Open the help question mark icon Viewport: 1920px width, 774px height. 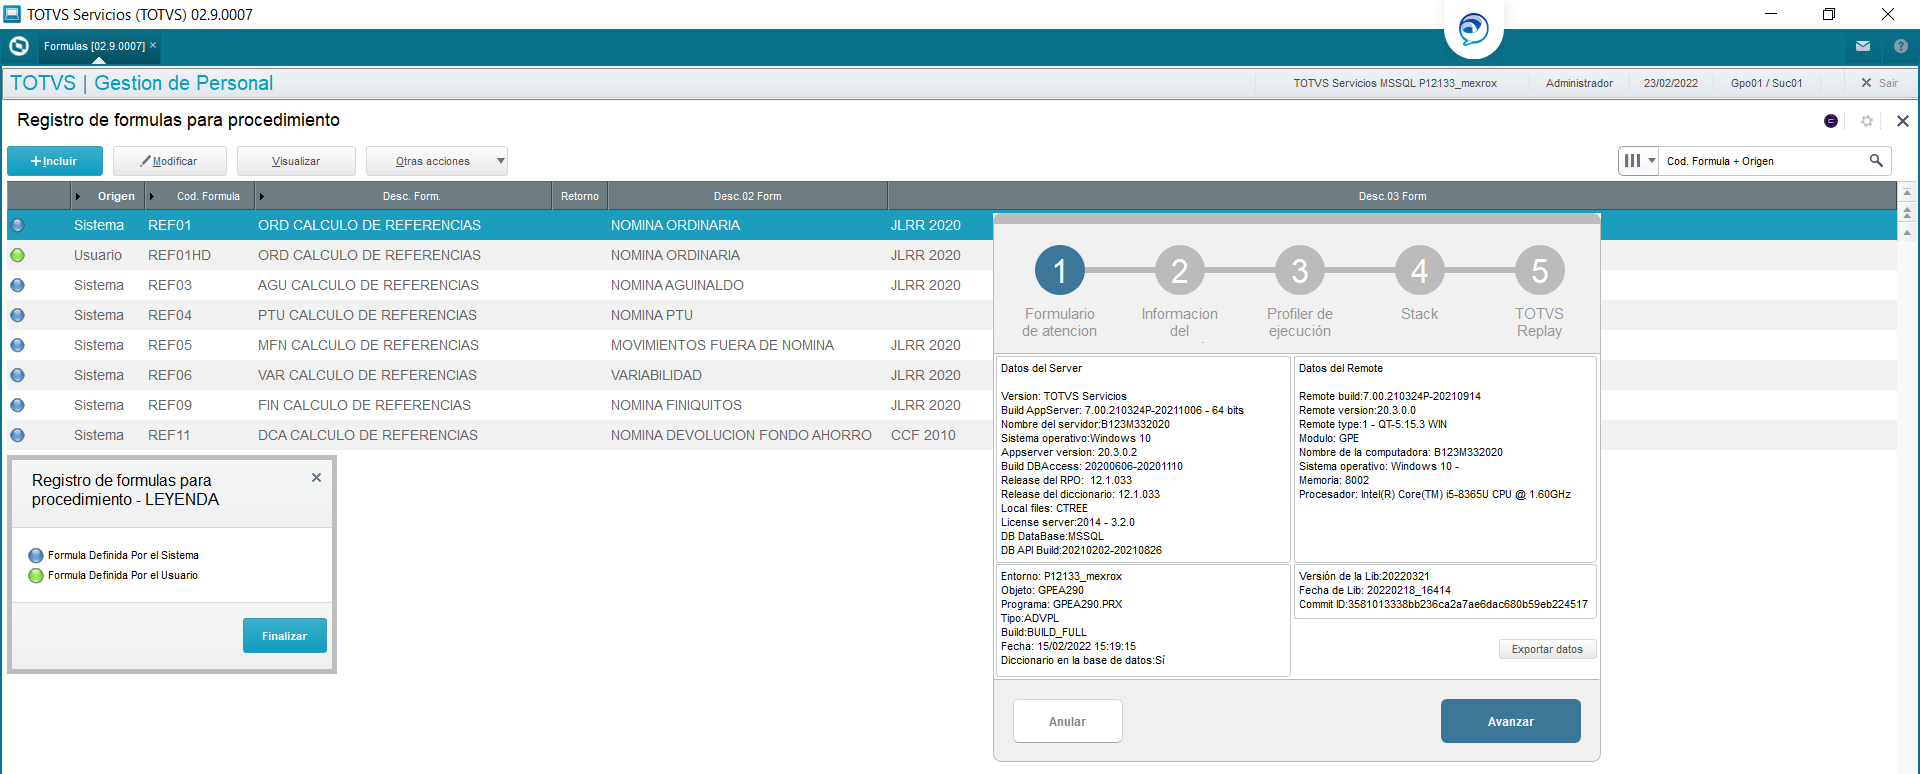1901,46
